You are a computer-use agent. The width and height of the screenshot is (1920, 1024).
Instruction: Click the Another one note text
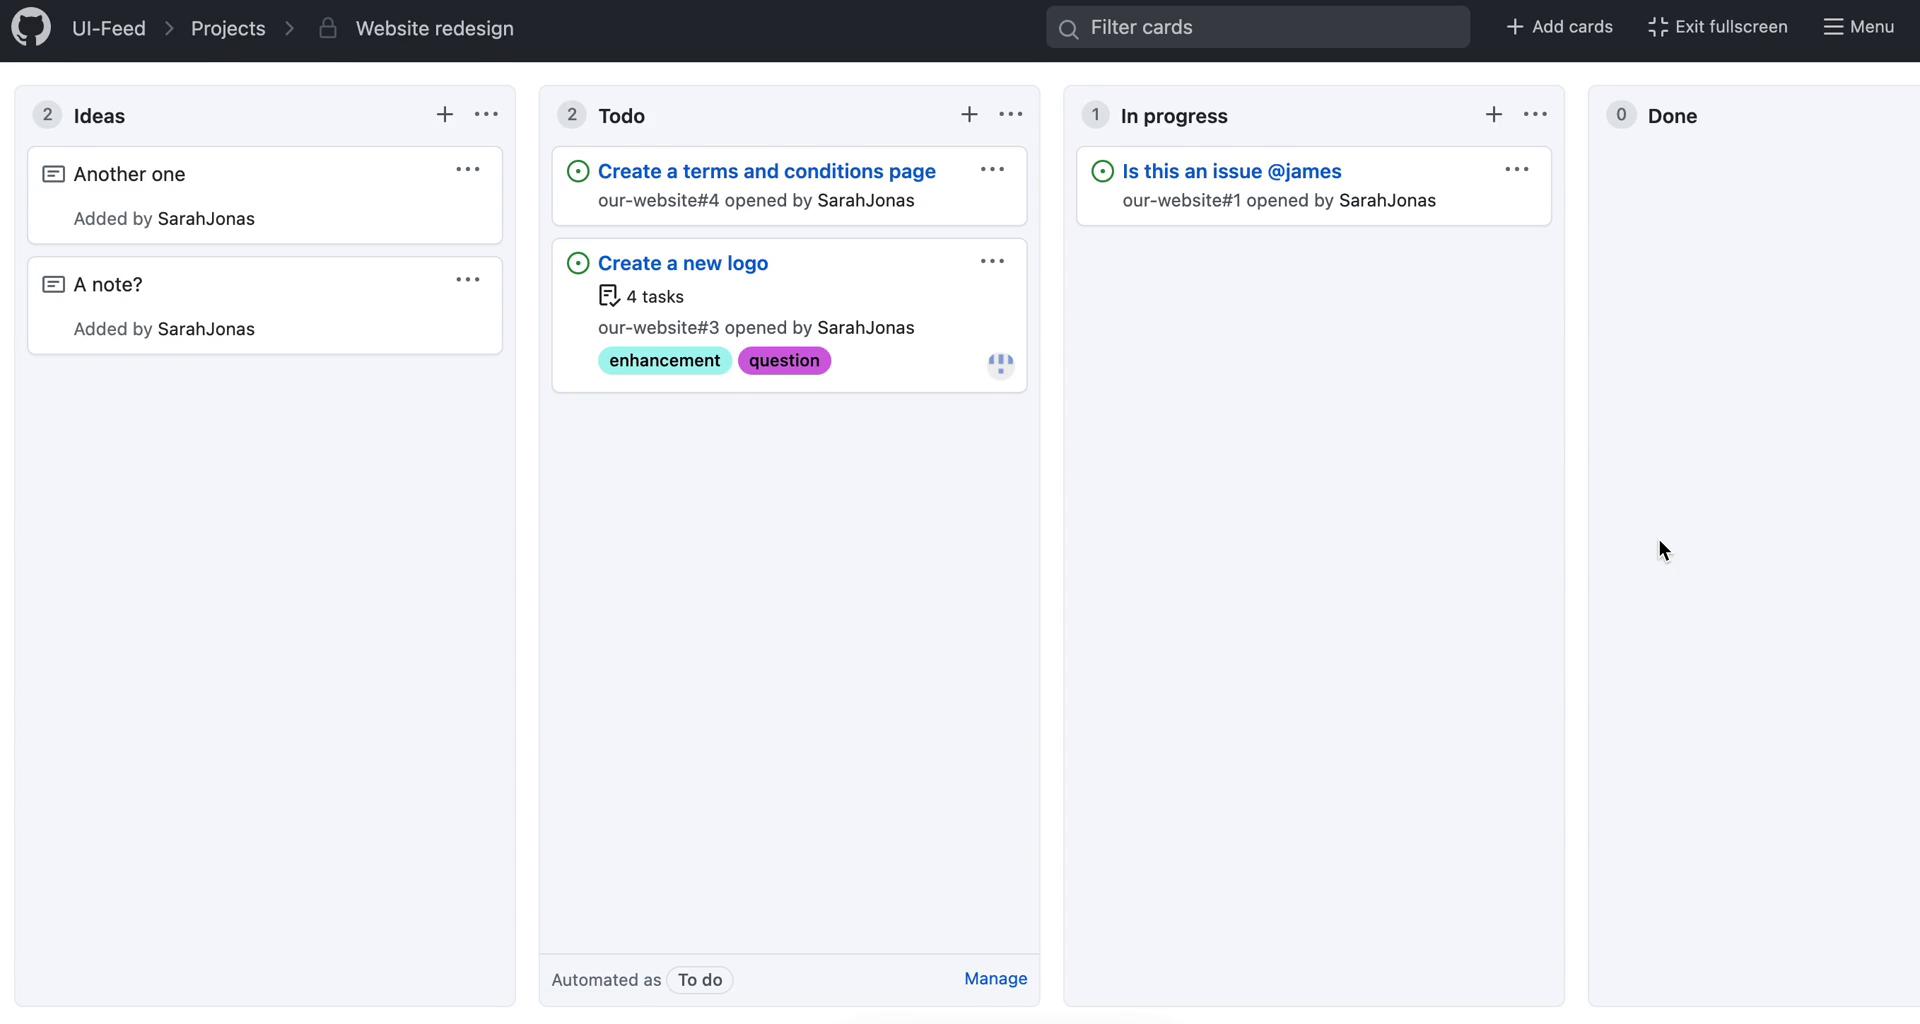(x=129, y=174)
